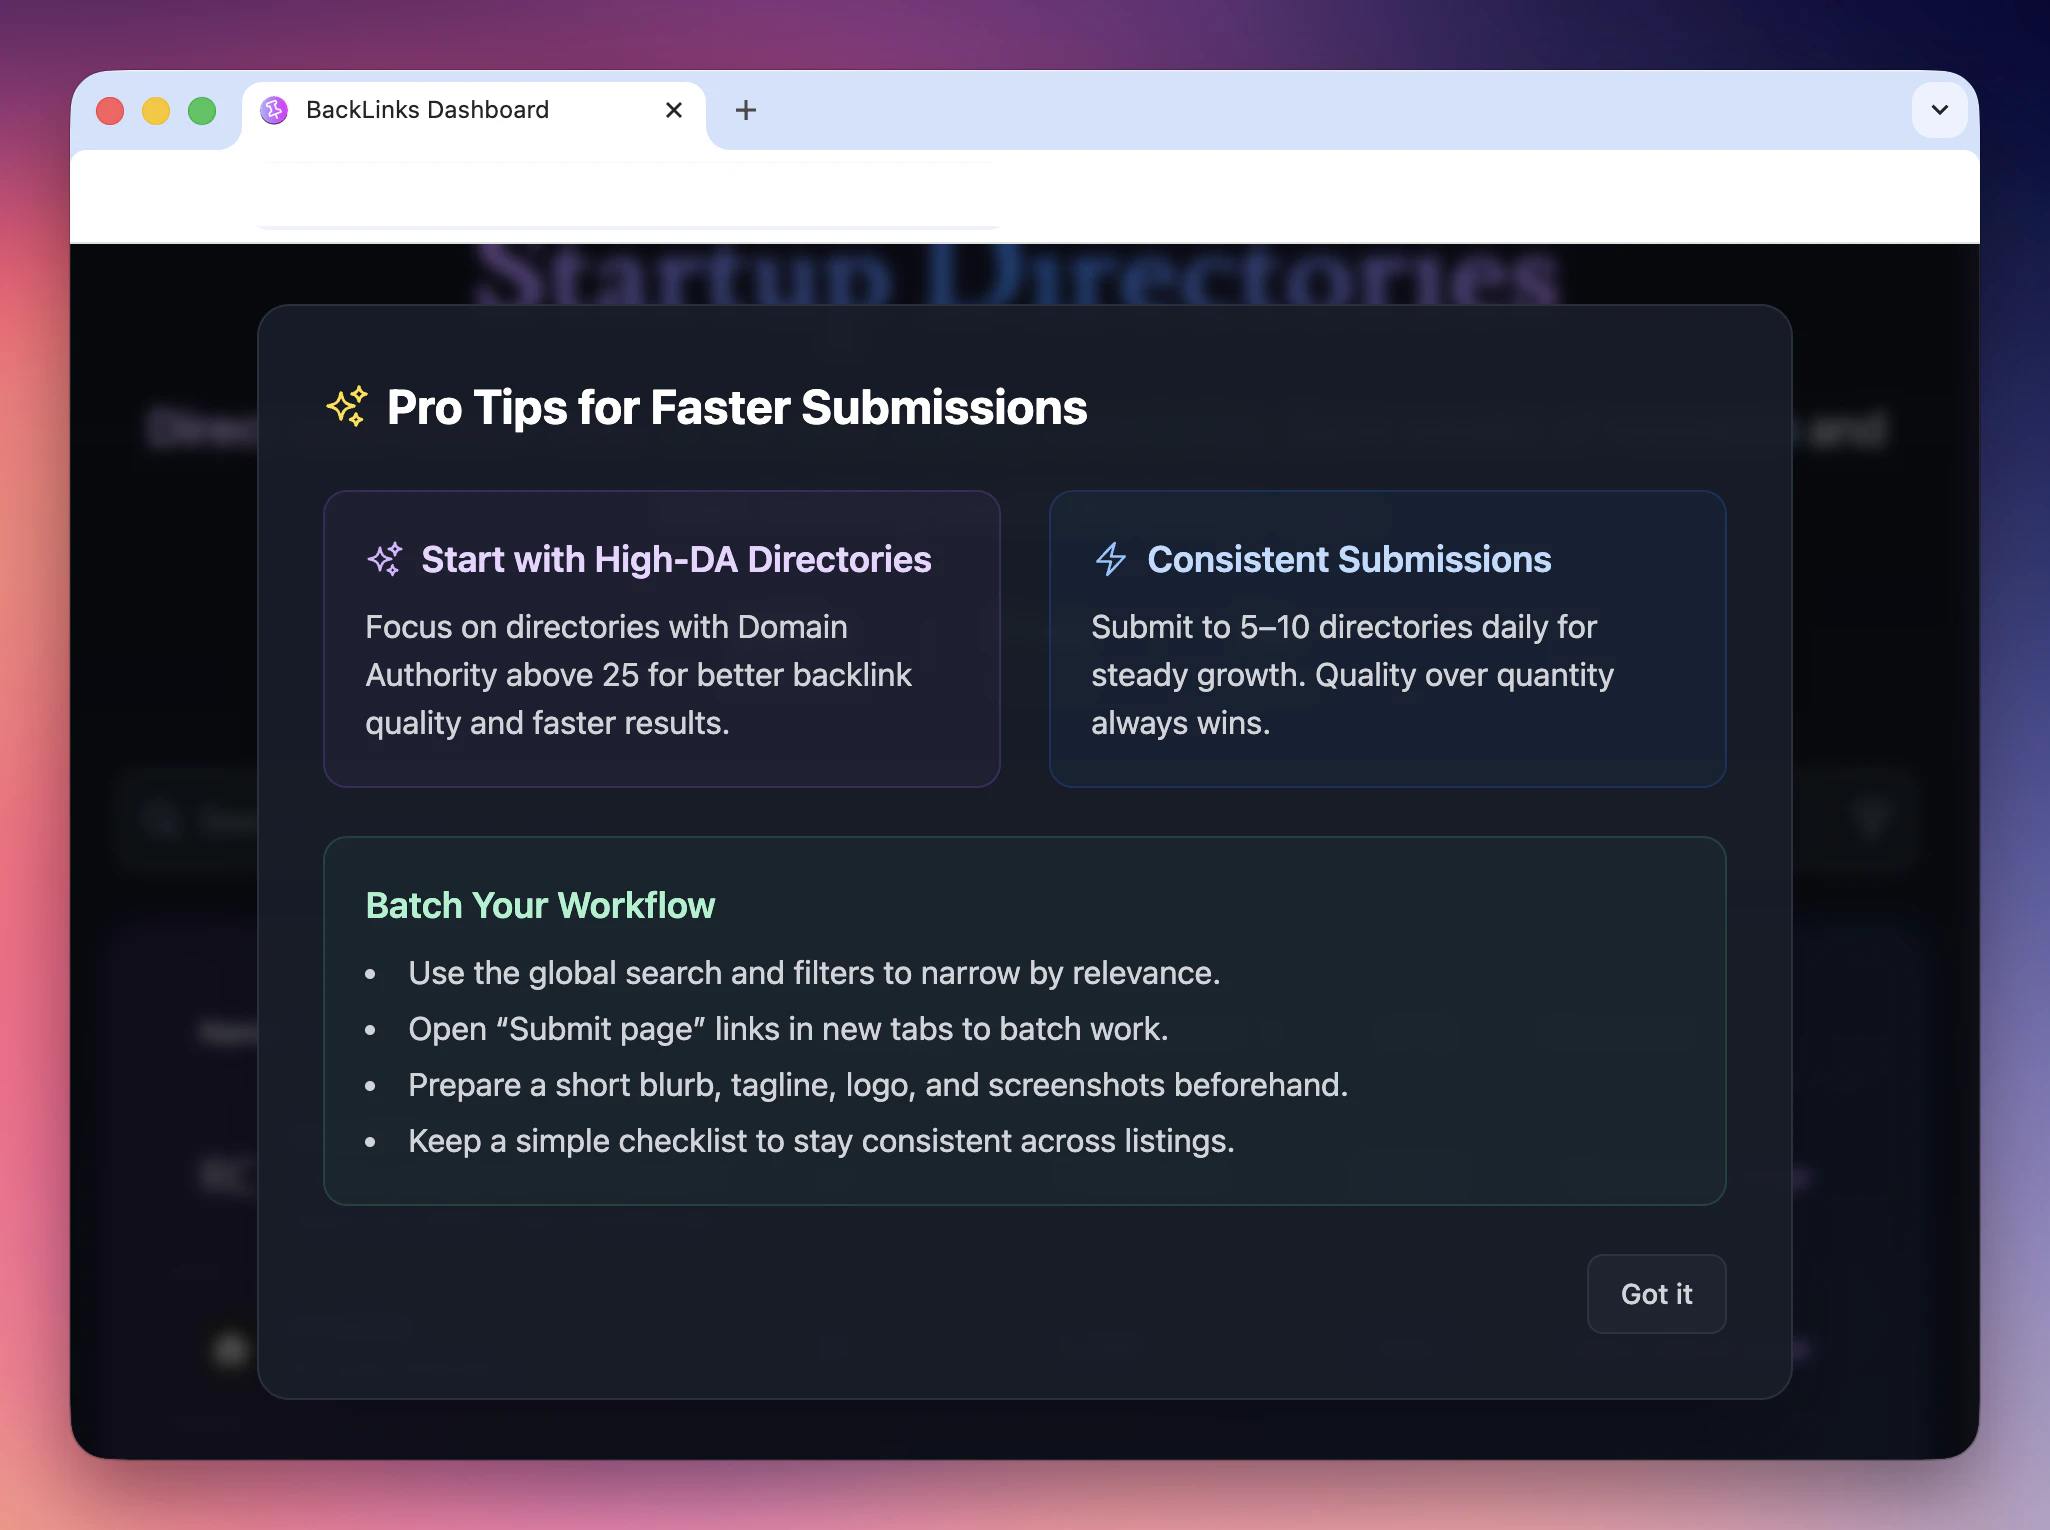
Task: Click the yellow sparkles icon beside Pro Tips
Action: [x=347, y=407]
